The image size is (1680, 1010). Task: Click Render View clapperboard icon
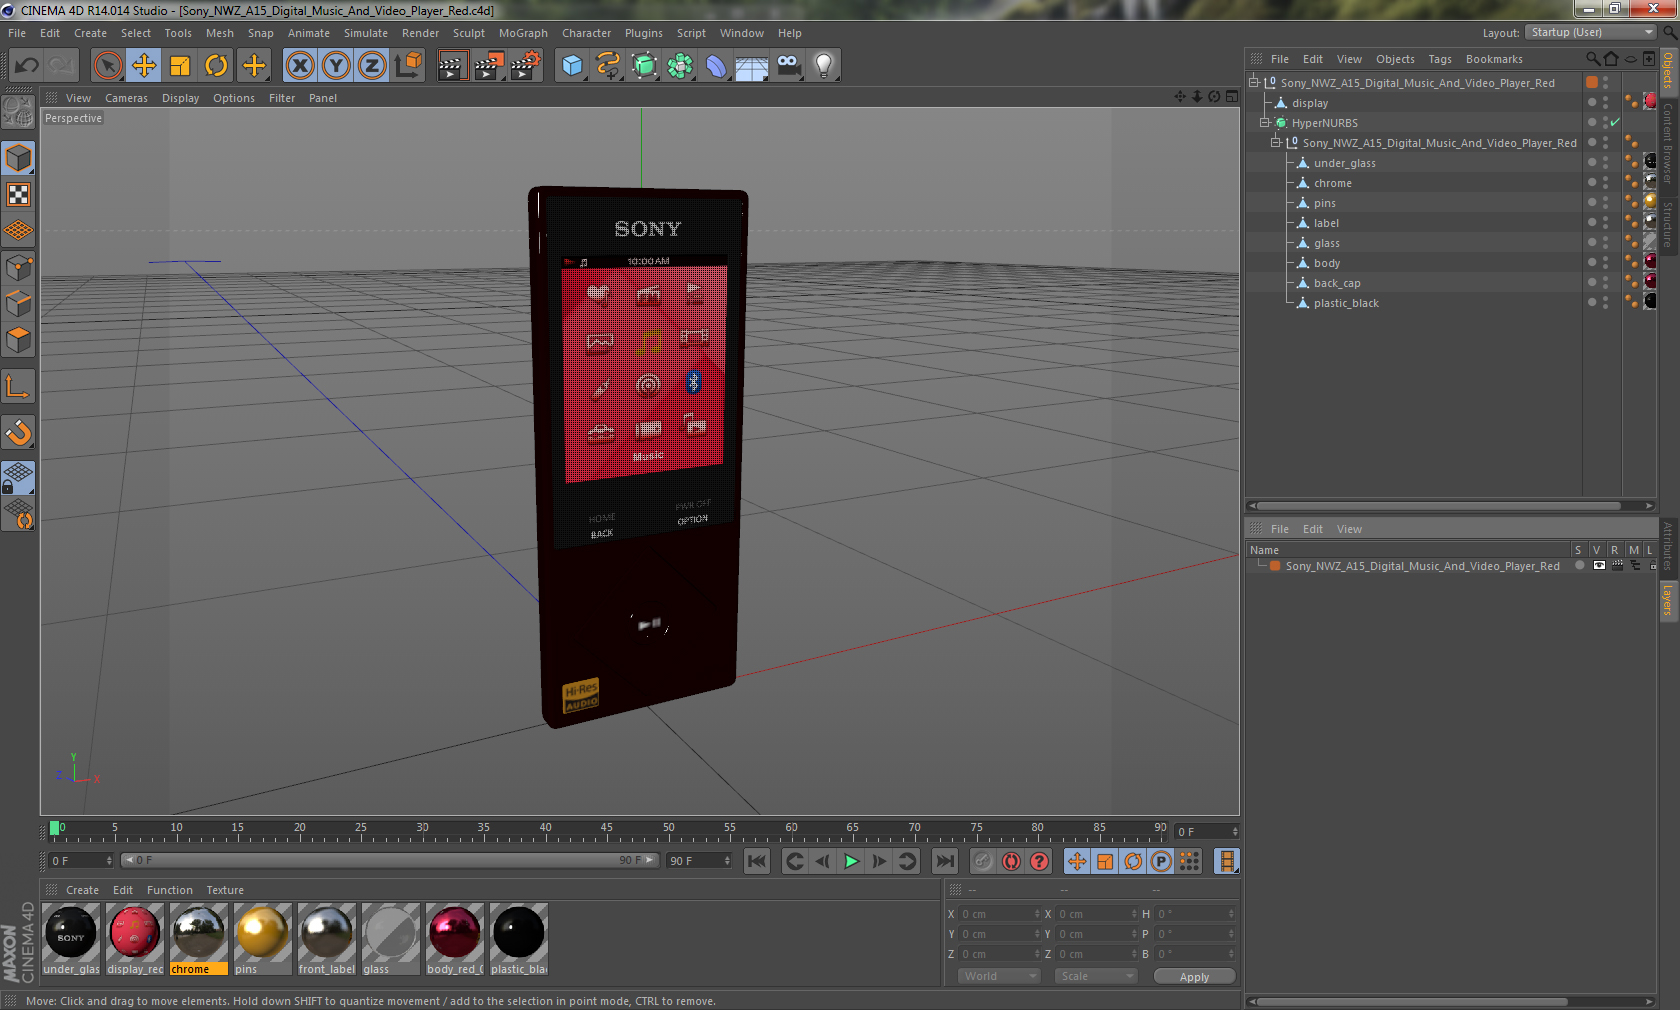tap(452, 66)
